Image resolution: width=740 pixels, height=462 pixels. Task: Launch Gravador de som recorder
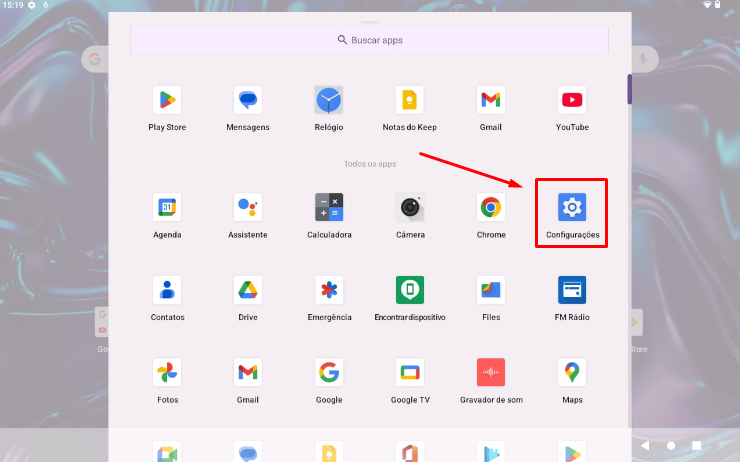coord(491,372)
